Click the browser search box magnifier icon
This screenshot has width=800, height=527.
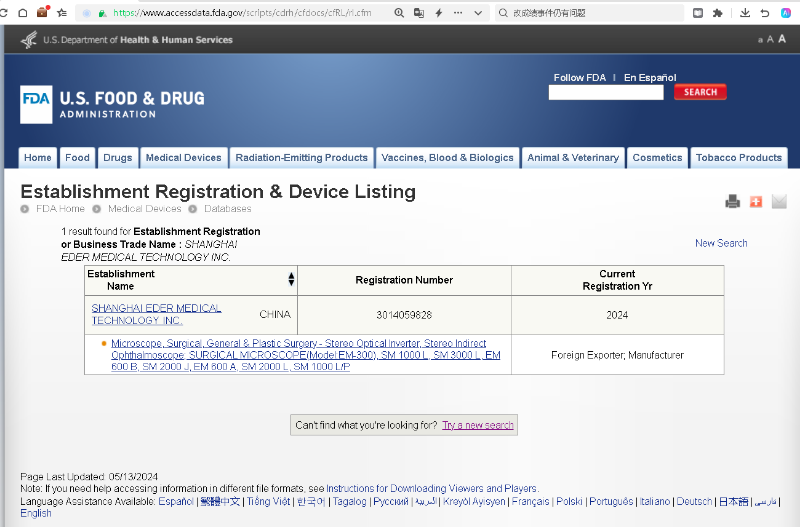pyautogui.click(x=503, y=13)
